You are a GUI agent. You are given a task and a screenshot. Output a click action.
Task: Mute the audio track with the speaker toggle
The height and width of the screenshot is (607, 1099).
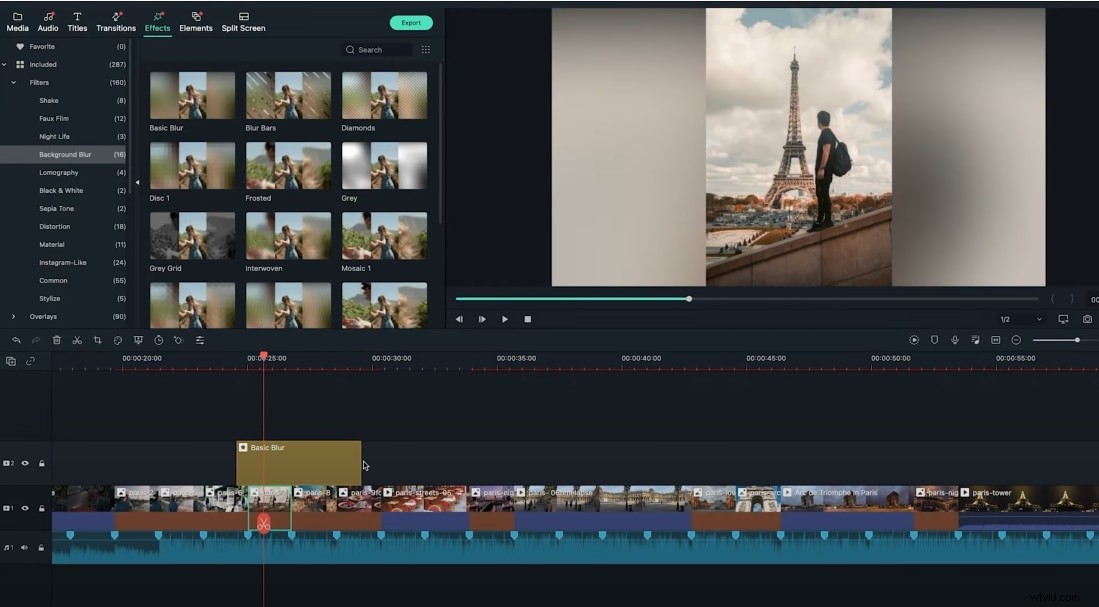25,547
